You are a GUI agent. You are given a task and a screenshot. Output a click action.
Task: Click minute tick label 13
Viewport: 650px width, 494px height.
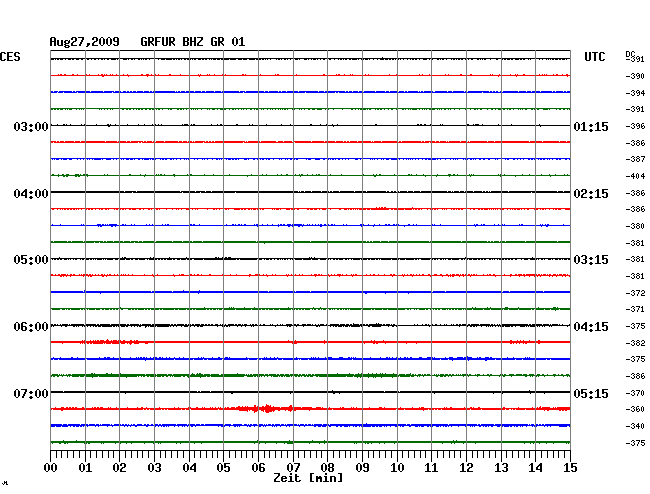coord(501,468)
